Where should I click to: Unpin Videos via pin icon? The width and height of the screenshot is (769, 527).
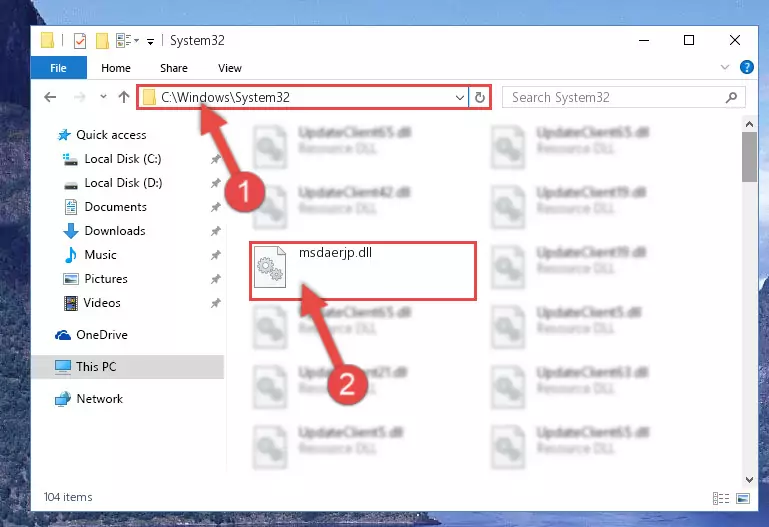[x=215, y=303]
